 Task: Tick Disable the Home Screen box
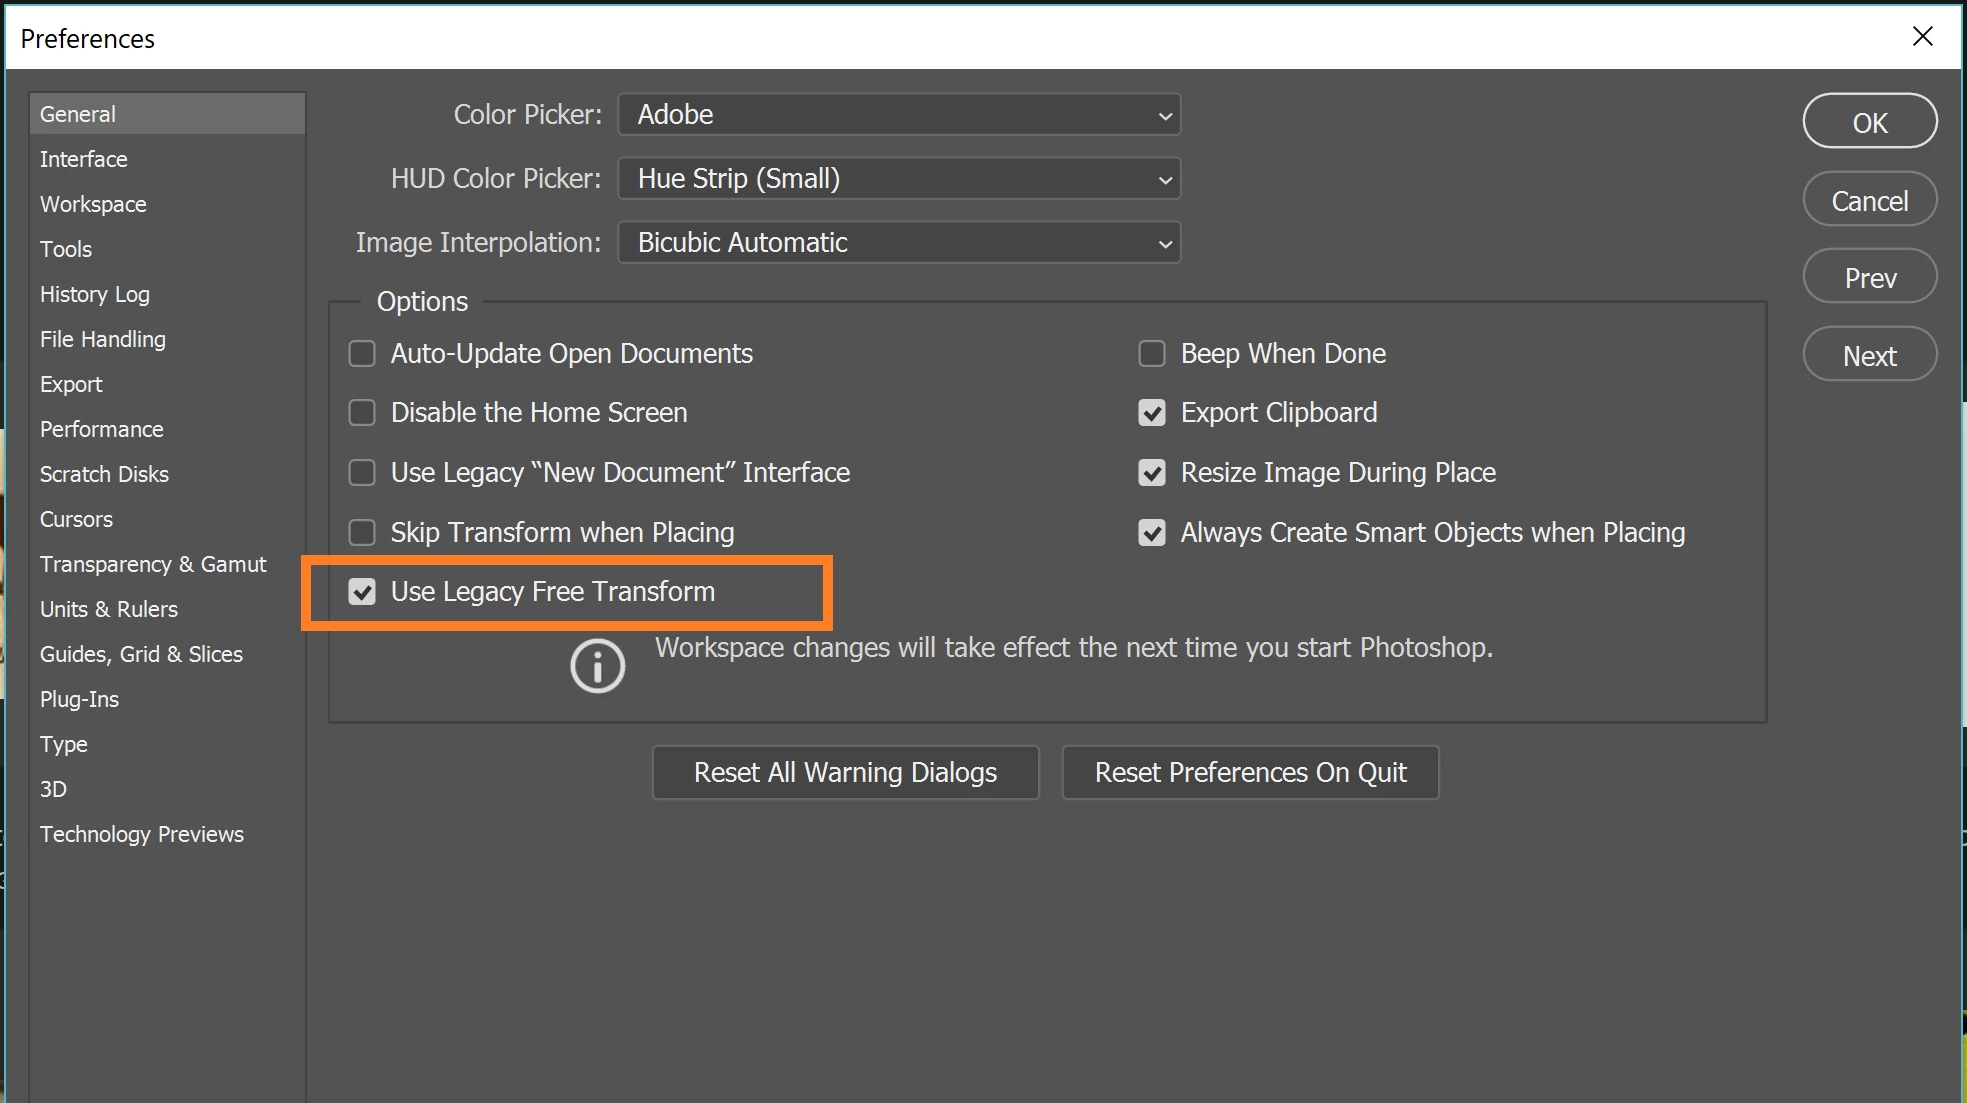click(362, 413)
